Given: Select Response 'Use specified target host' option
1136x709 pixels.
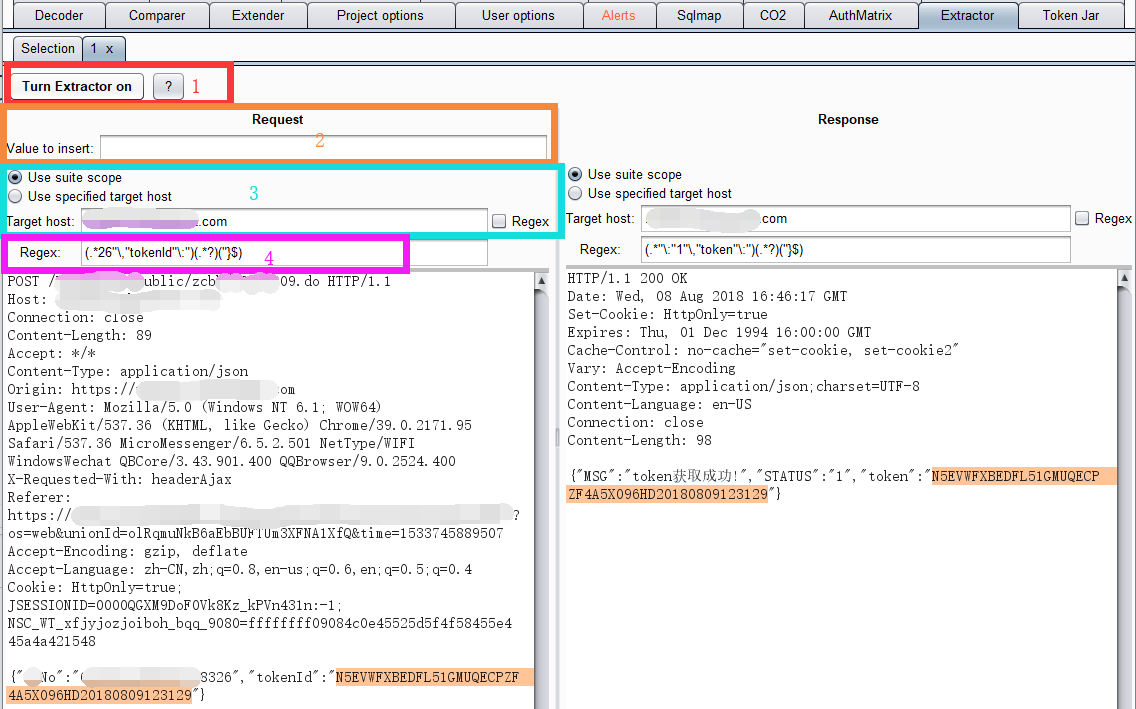Looking at the screenshot, I should pos(575,194).
